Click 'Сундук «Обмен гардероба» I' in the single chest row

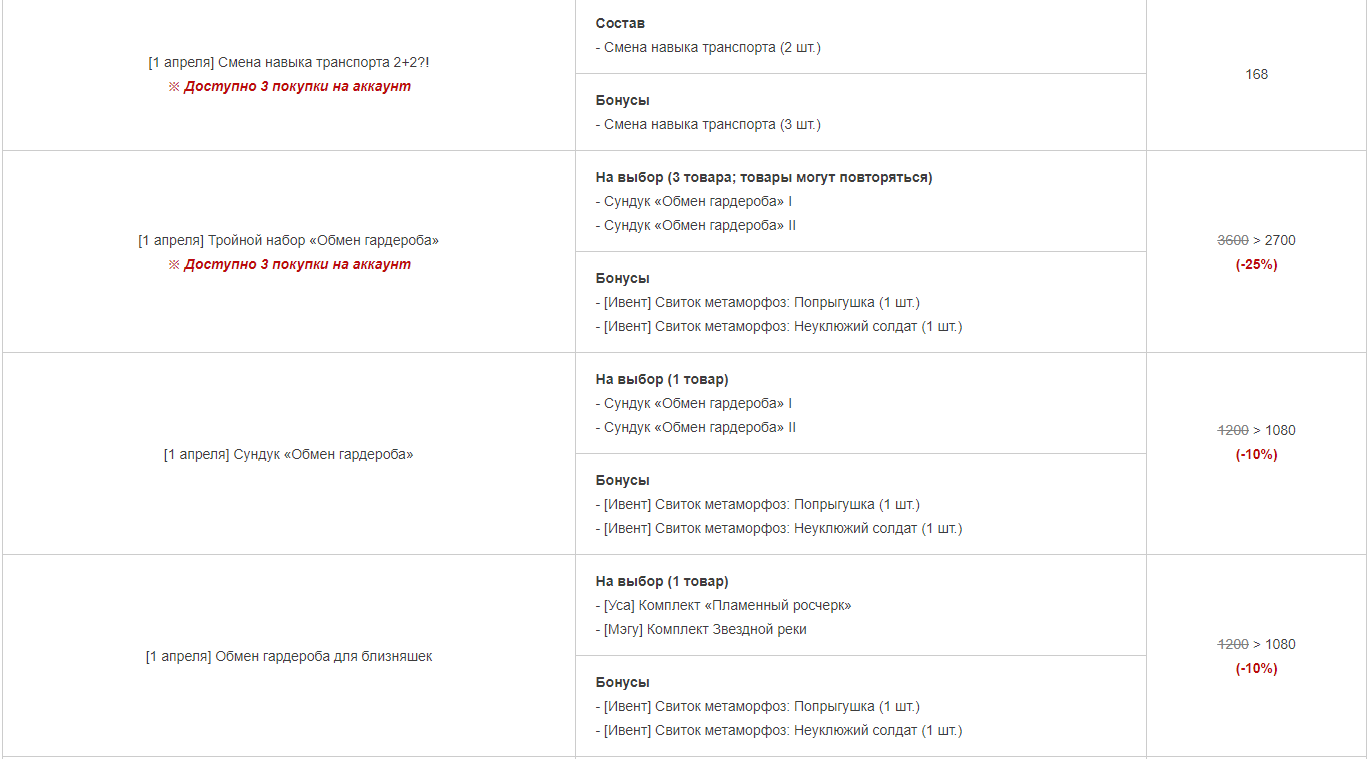694,403
